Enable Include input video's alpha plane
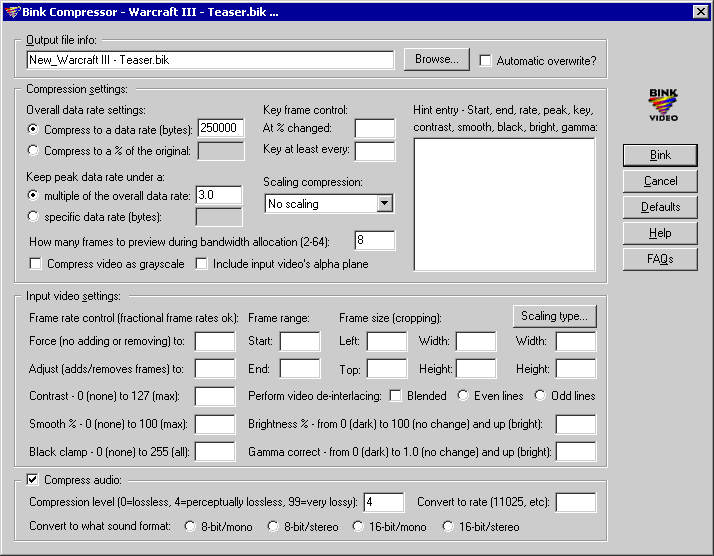The width and height of the screenshot is (714, 556). tap(201, 264)
